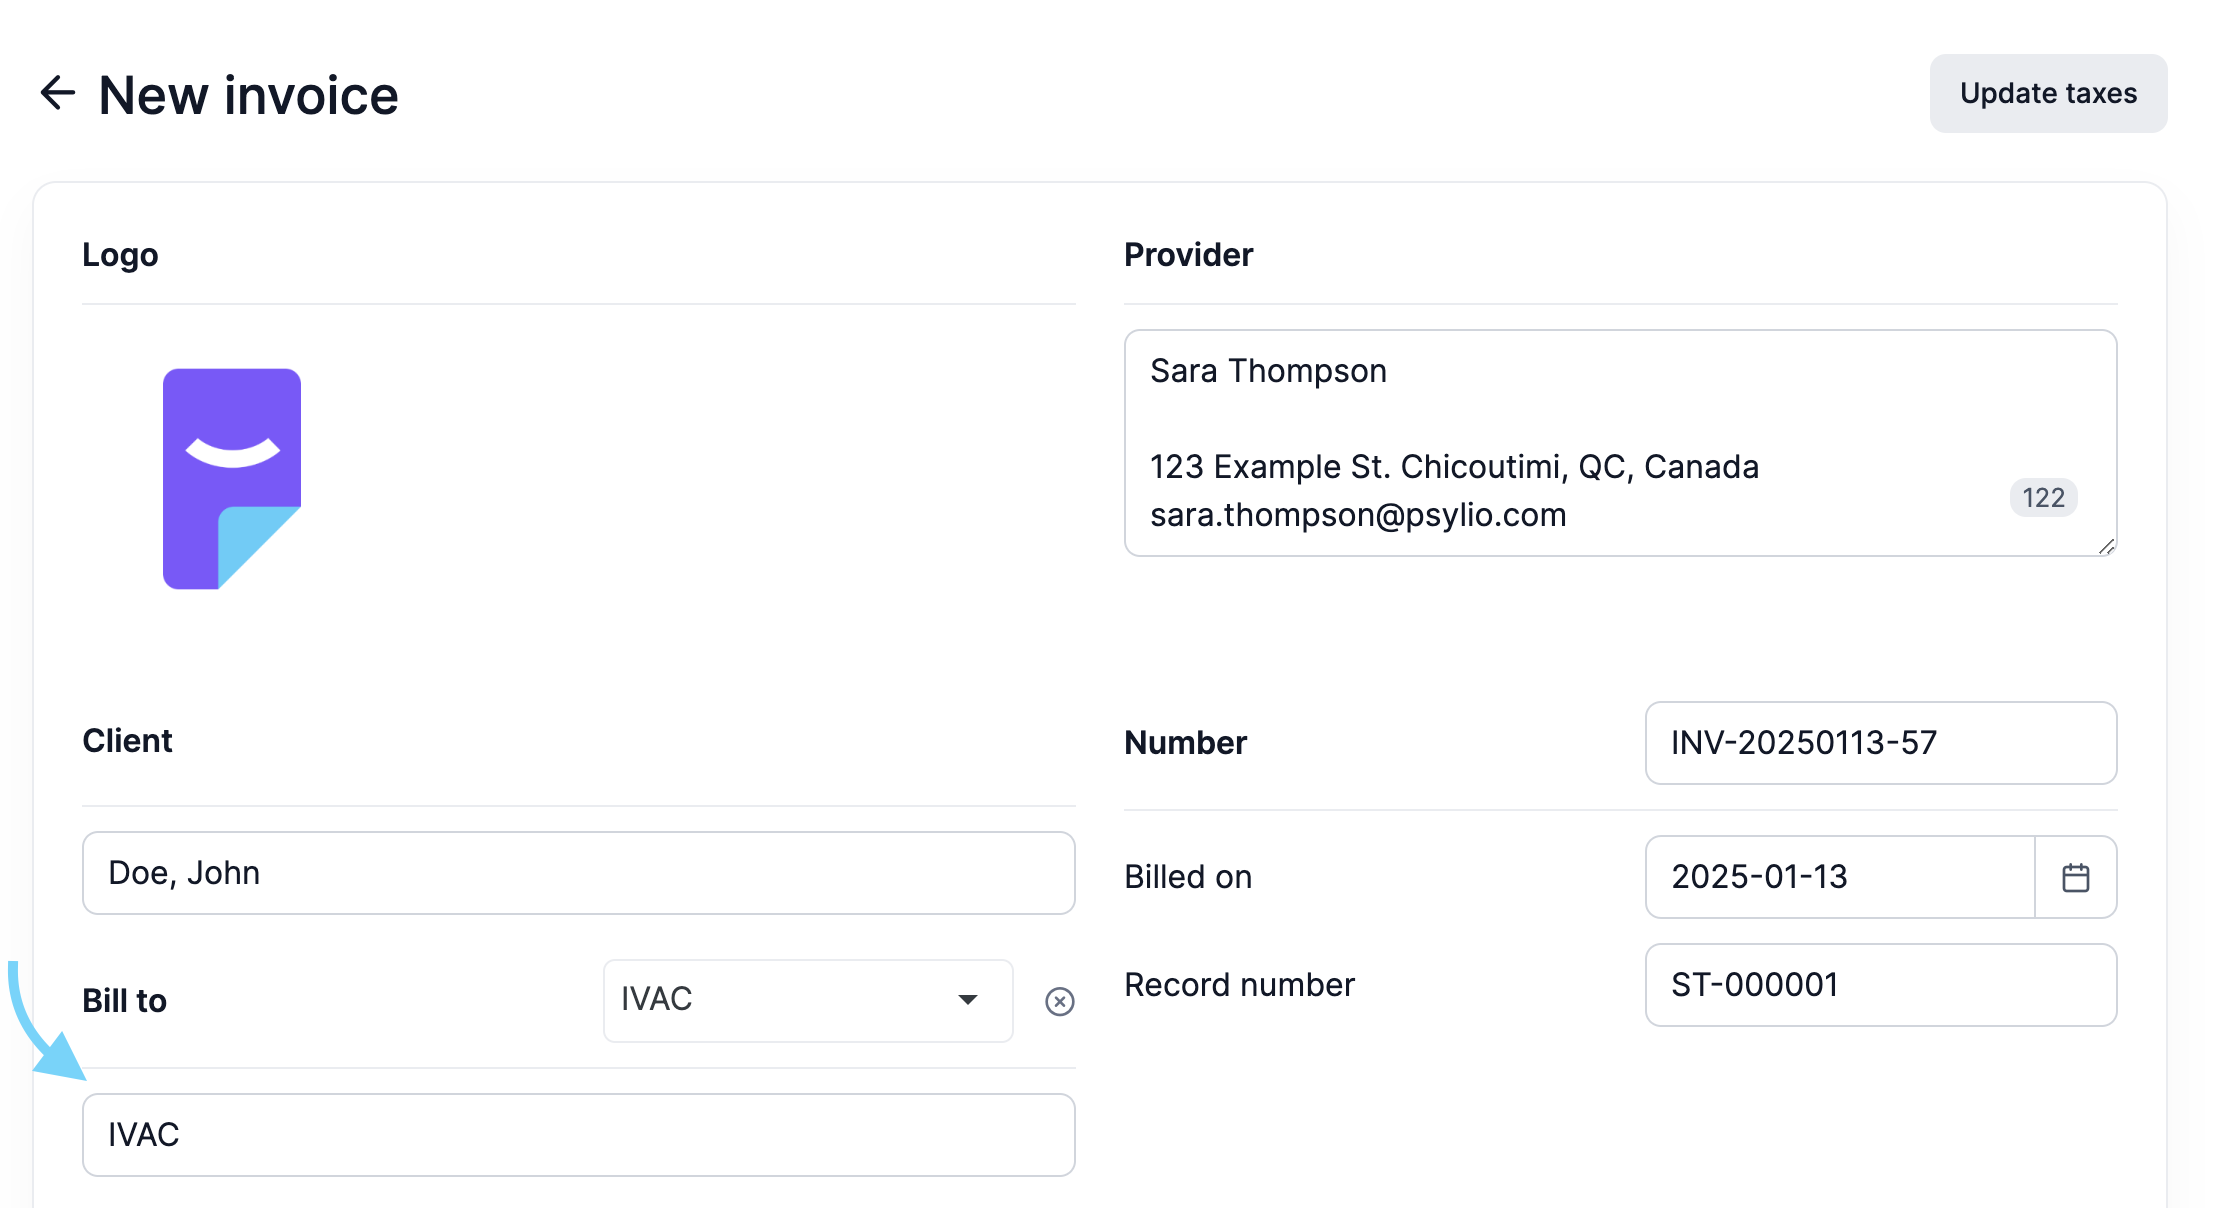Open the Bill to IVAC combo box
The width and height of the screenshot is (2214, 1208).
pos(808,1000)
